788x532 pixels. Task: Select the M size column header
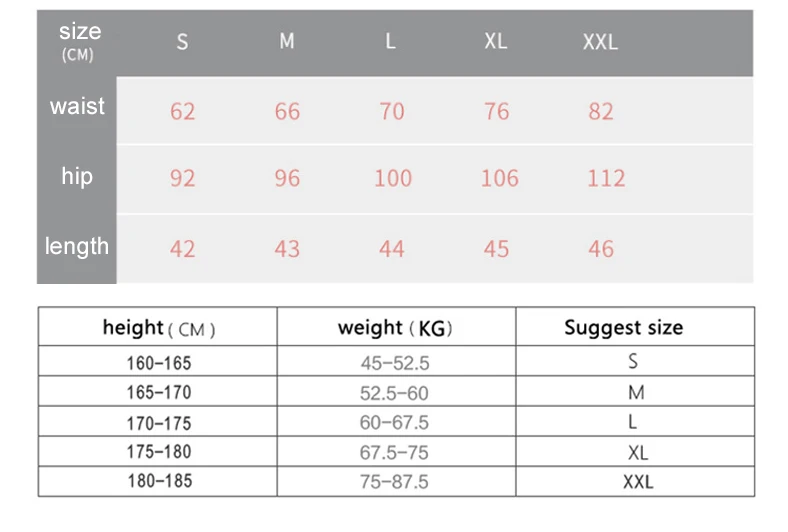click(287, 41)
